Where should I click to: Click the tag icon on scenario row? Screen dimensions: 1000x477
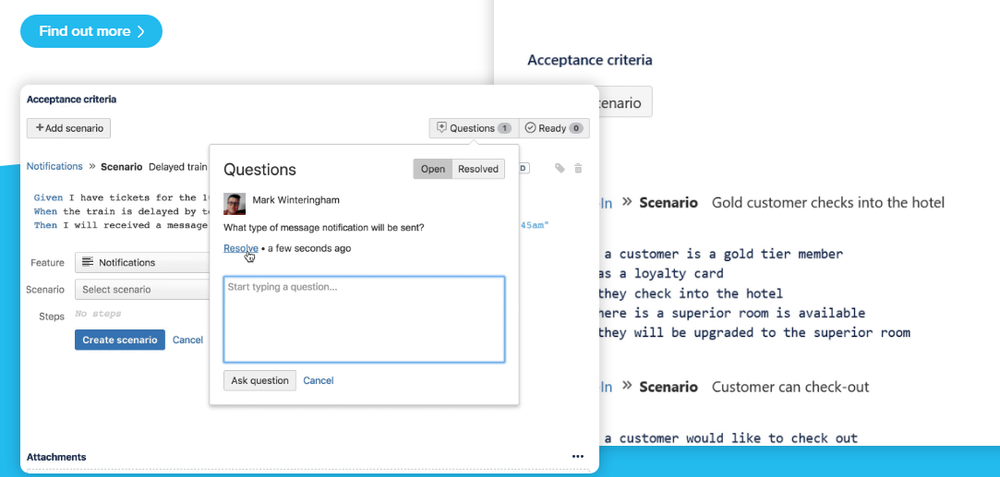tap(559, 168)
